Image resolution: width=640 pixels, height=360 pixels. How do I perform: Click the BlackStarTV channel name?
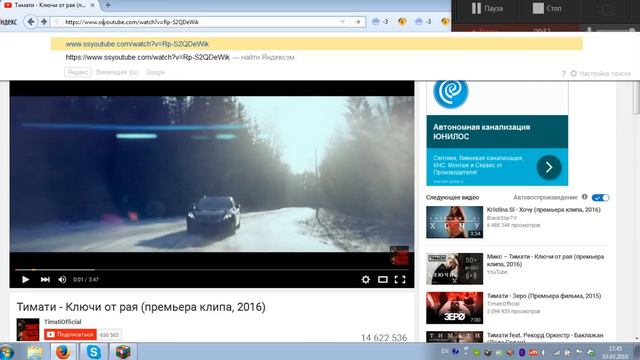[x=502, y=218]
